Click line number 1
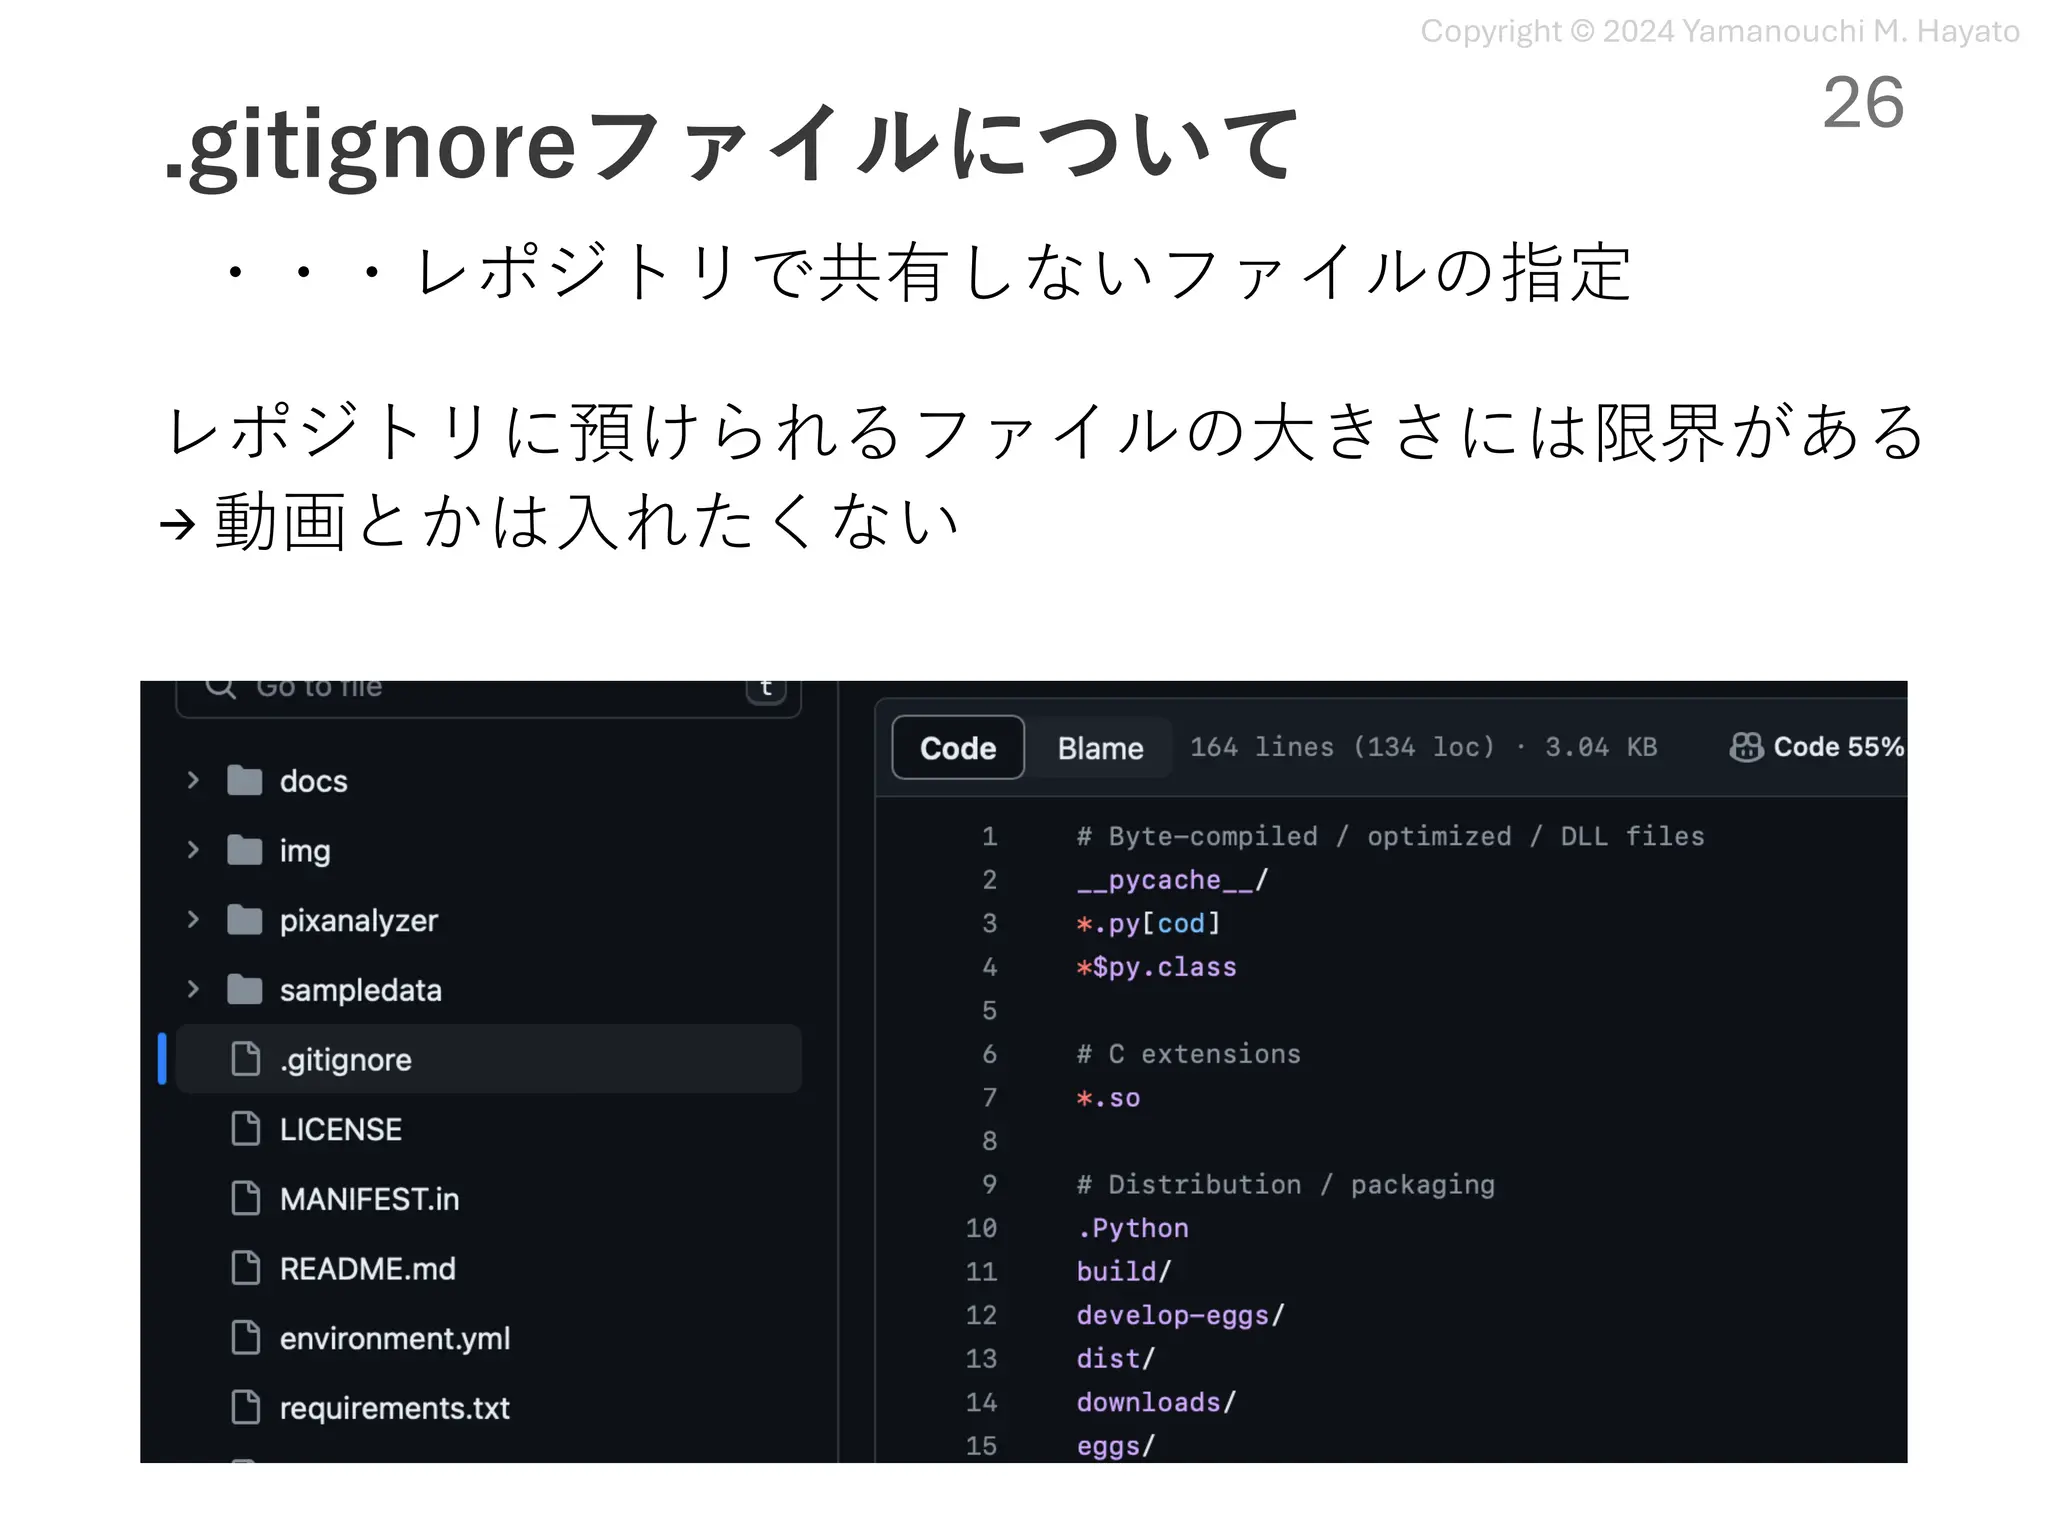 (x=989, y=836)
